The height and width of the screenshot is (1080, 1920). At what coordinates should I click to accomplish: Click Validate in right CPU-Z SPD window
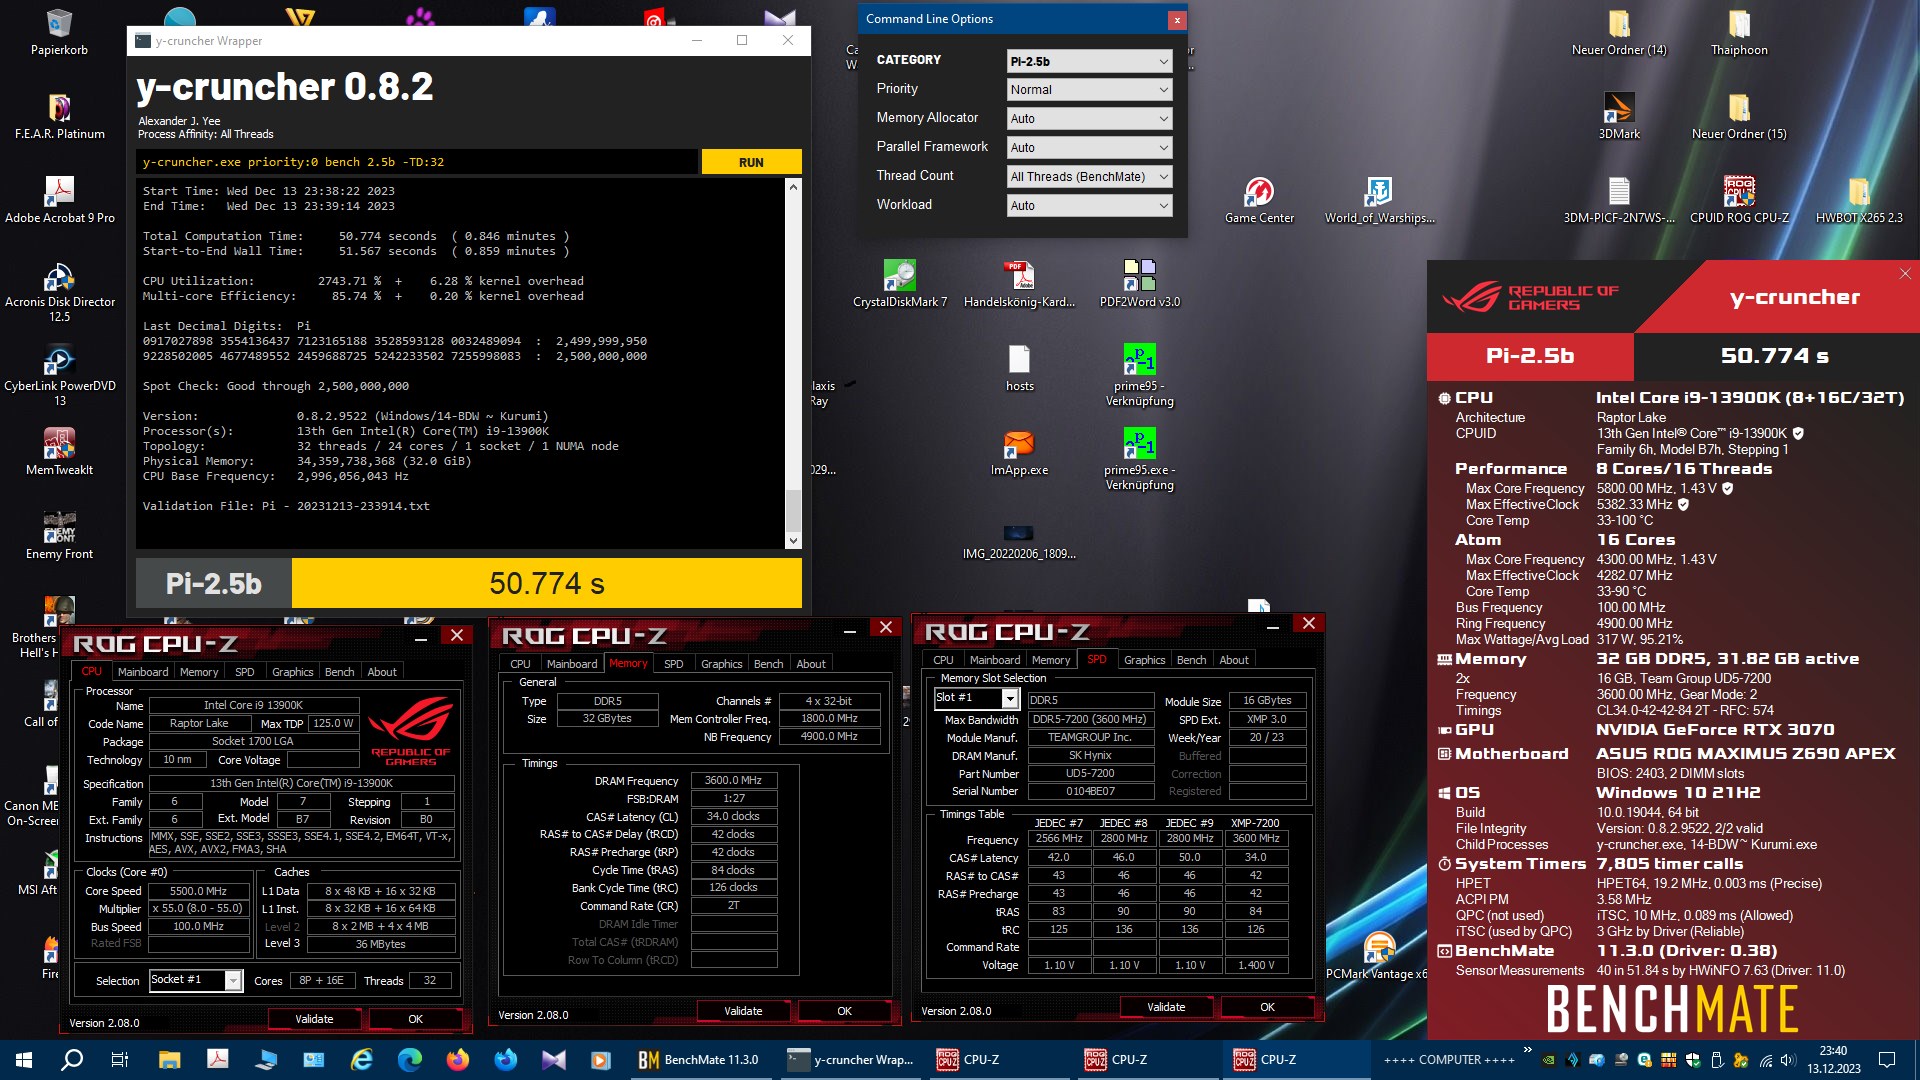(1166, 1007)
